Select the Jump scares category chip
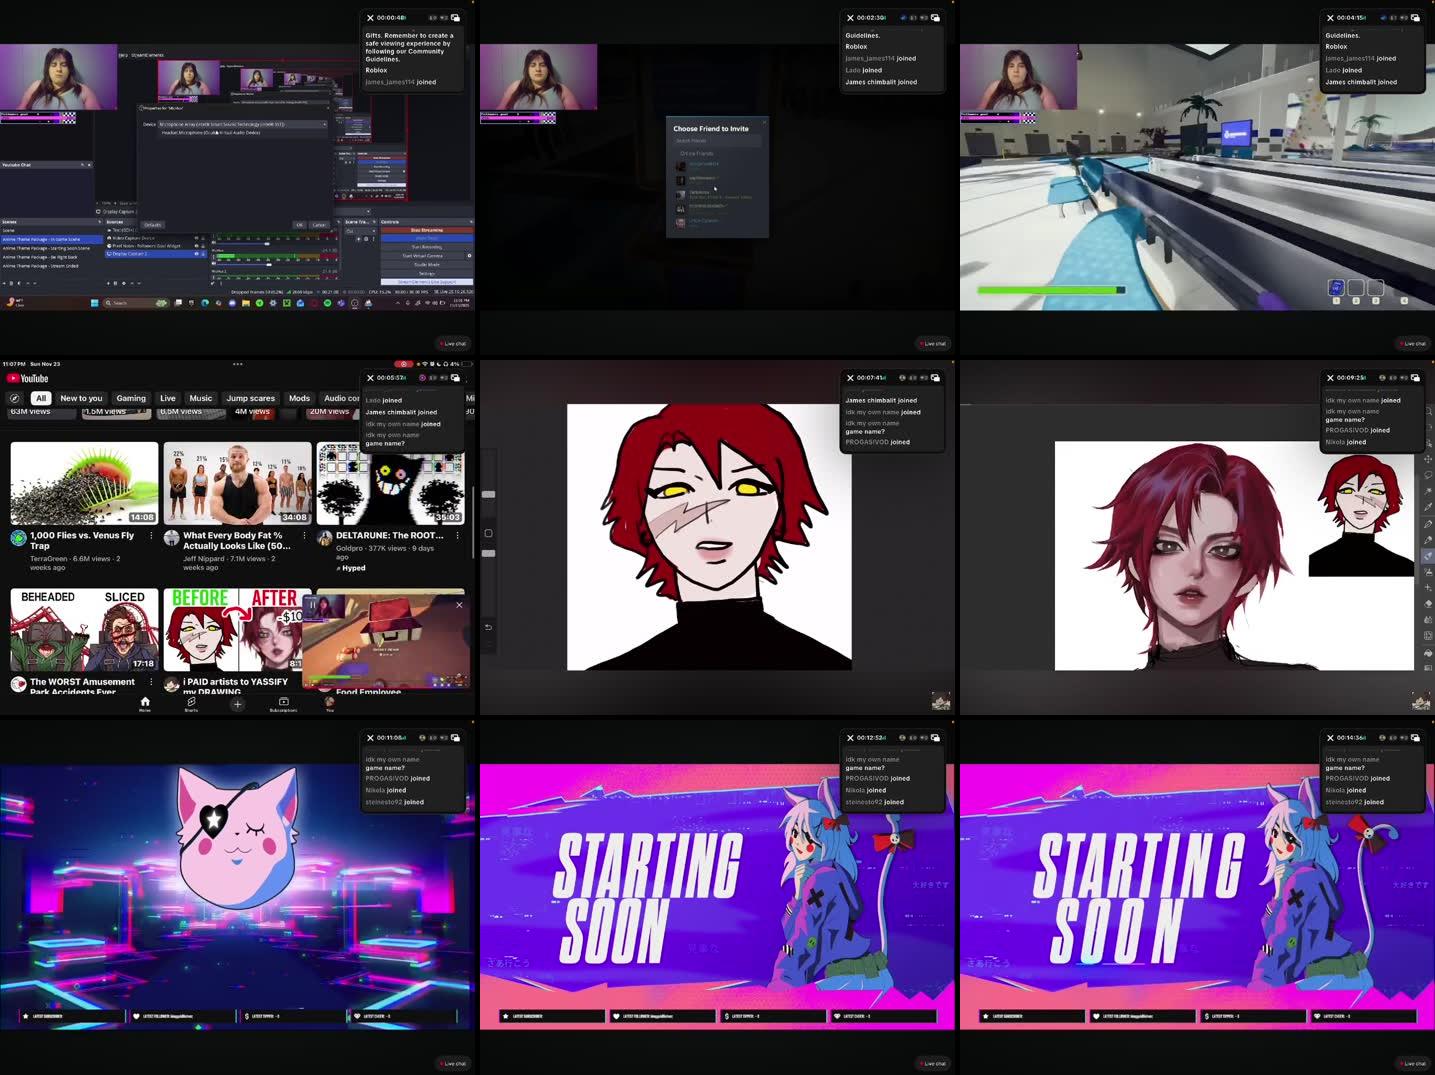The width and height of the screenshot is (1435, 1075). pyautogui.click(x=251, y=398)
